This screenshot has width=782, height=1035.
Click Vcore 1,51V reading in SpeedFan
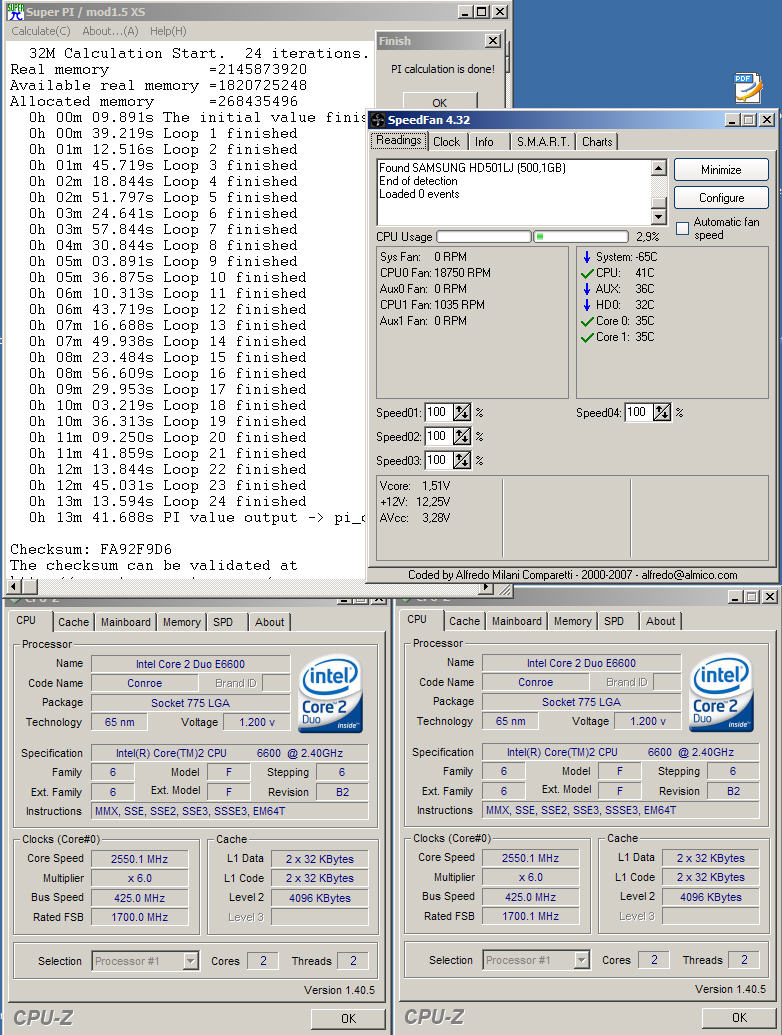415,486
